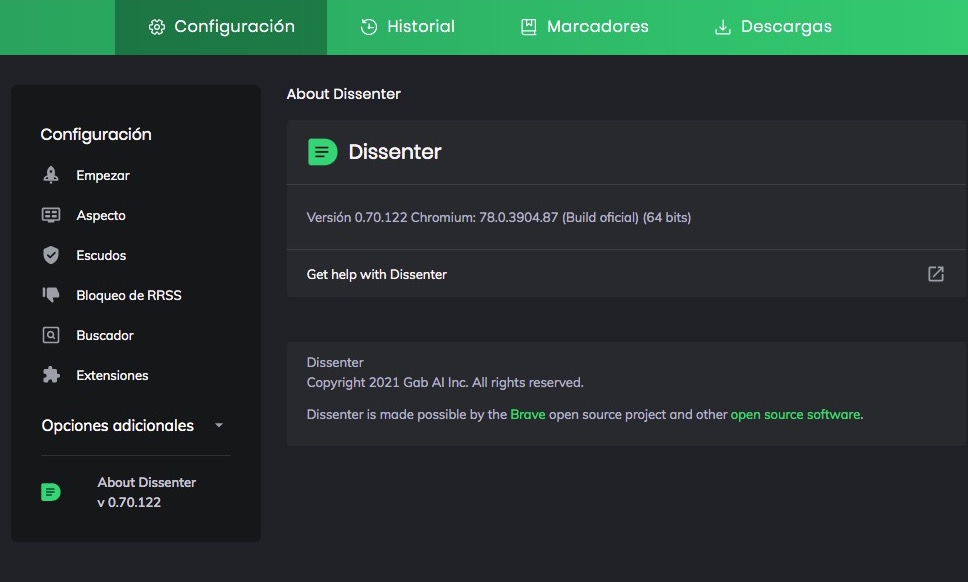
Task: Click the large Dissenter logo in the About panel
Action: 322,152
